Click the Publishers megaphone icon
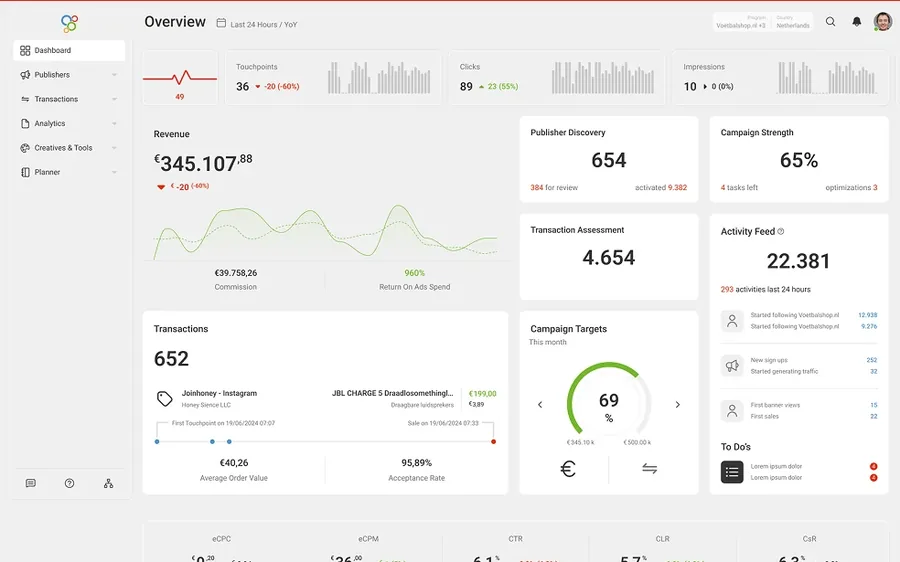 click(25, 75)
